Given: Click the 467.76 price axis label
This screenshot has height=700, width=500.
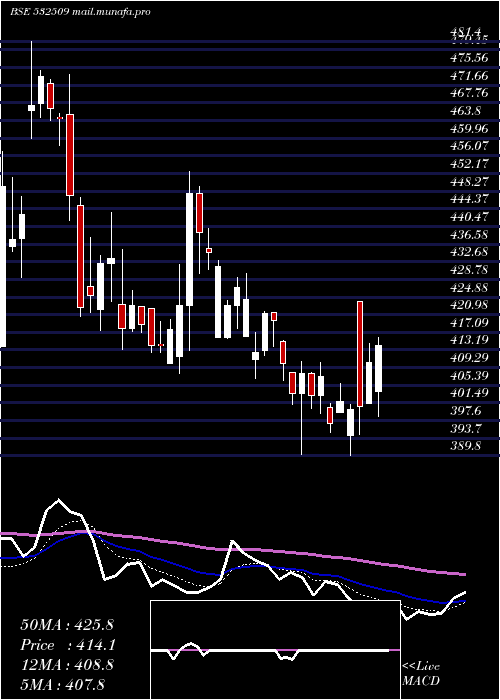Looking at the screenshot, I should tap(469, 93).
